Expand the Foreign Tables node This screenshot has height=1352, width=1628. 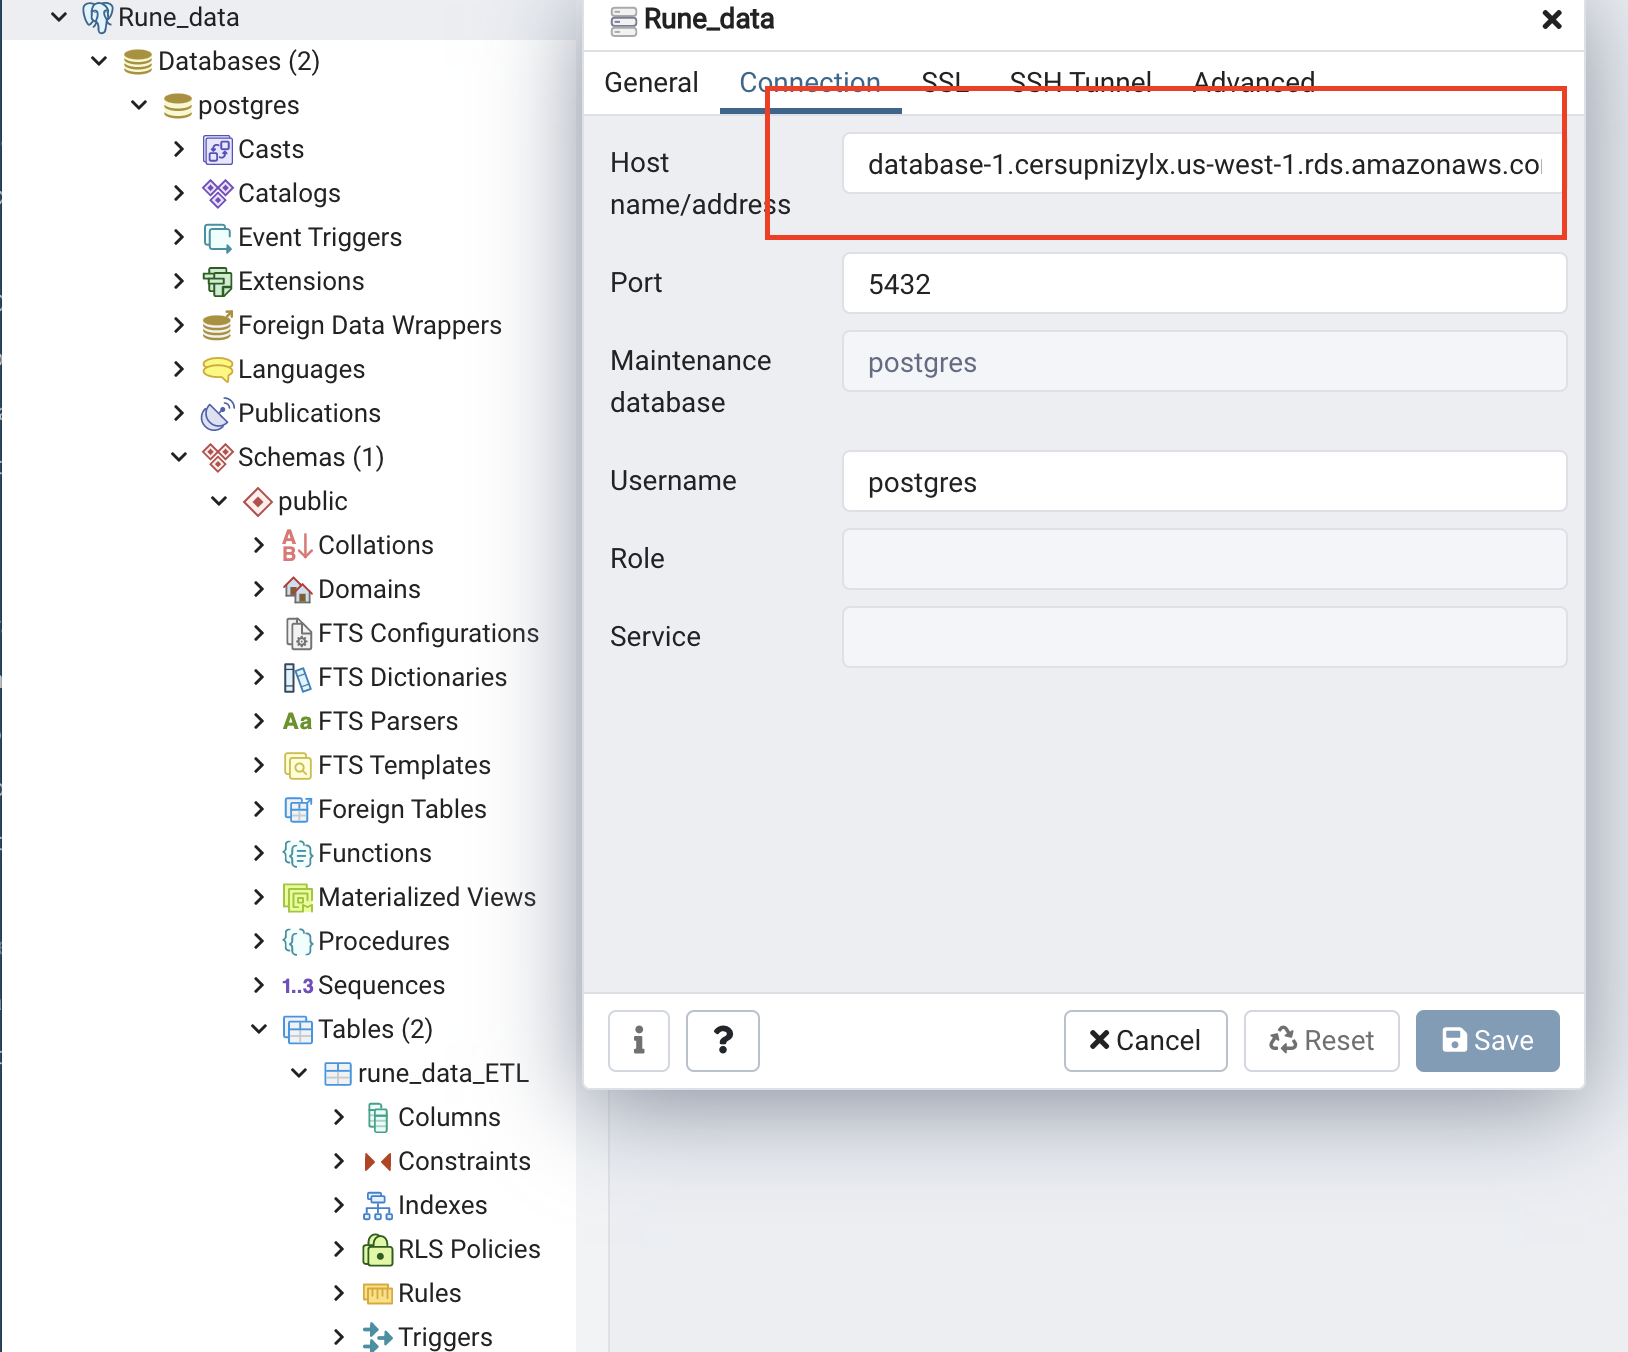tap(259, 809)
